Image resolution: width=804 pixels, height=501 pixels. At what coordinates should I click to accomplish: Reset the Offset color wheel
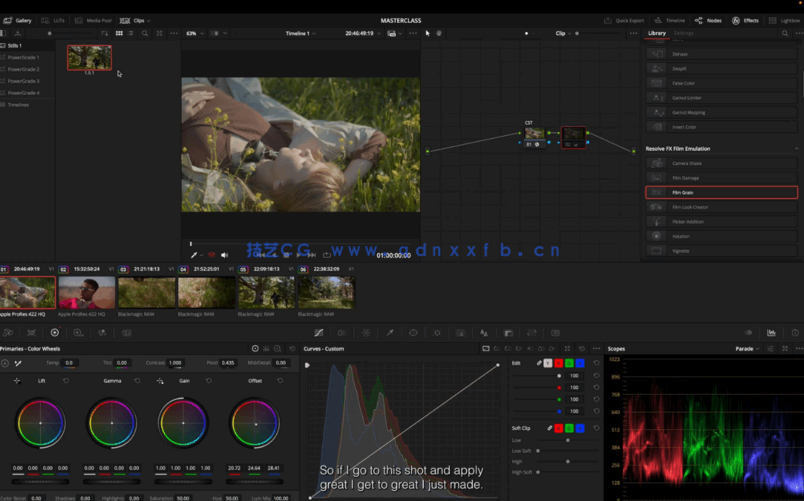280,381
